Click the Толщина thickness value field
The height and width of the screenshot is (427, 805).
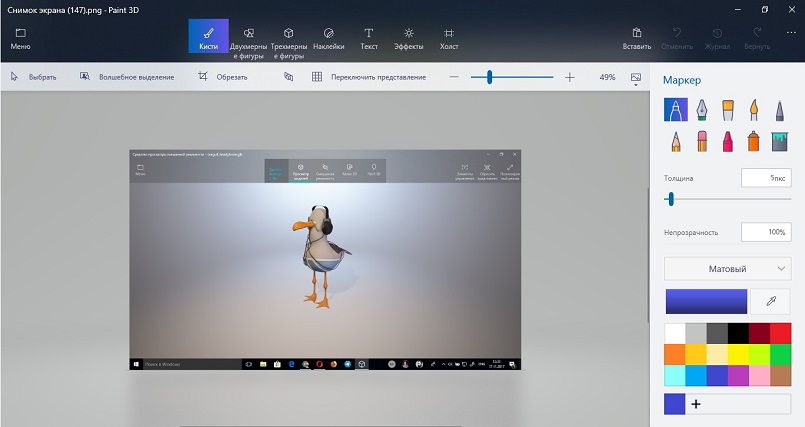point(766,178)
